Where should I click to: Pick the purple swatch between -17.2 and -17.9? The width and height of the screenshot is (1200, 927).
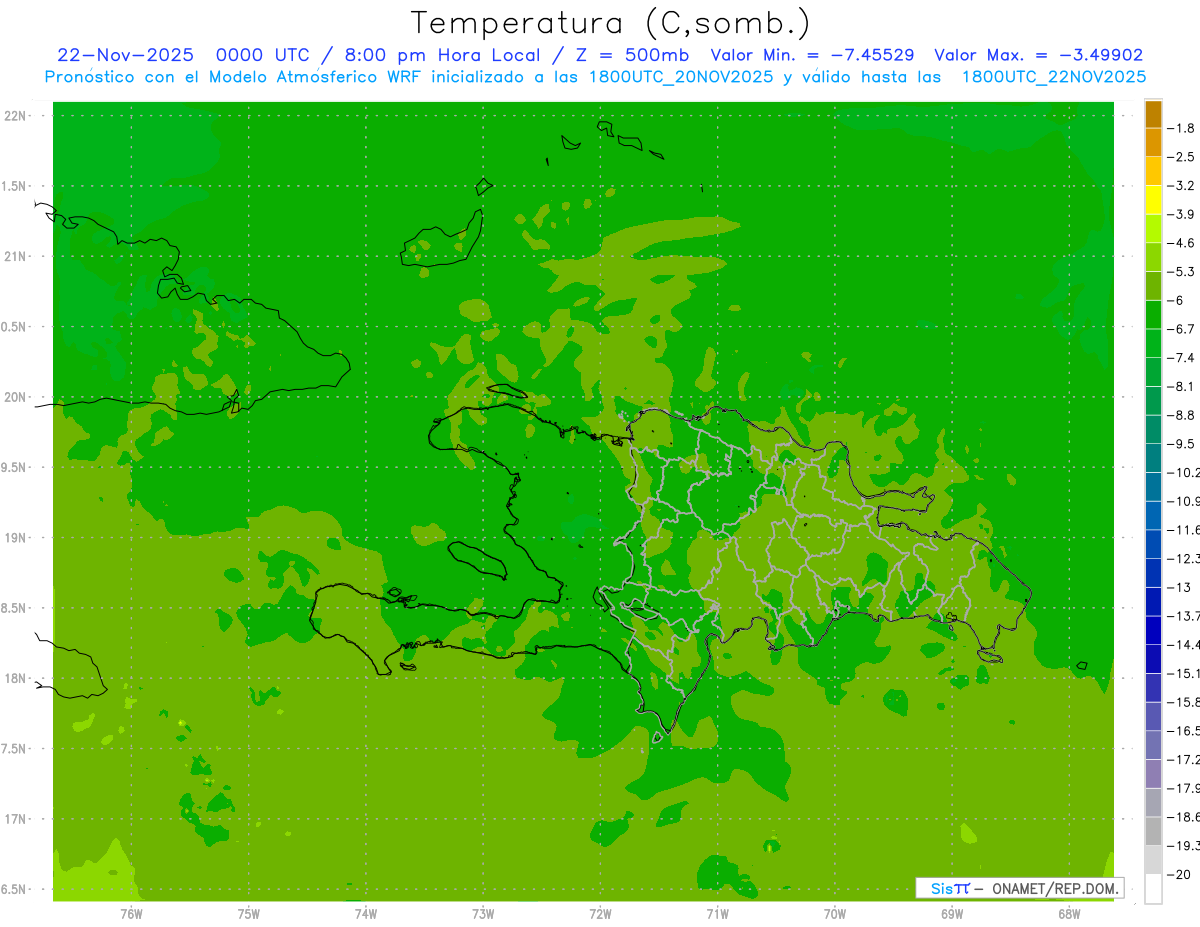tap(1153, 774)
